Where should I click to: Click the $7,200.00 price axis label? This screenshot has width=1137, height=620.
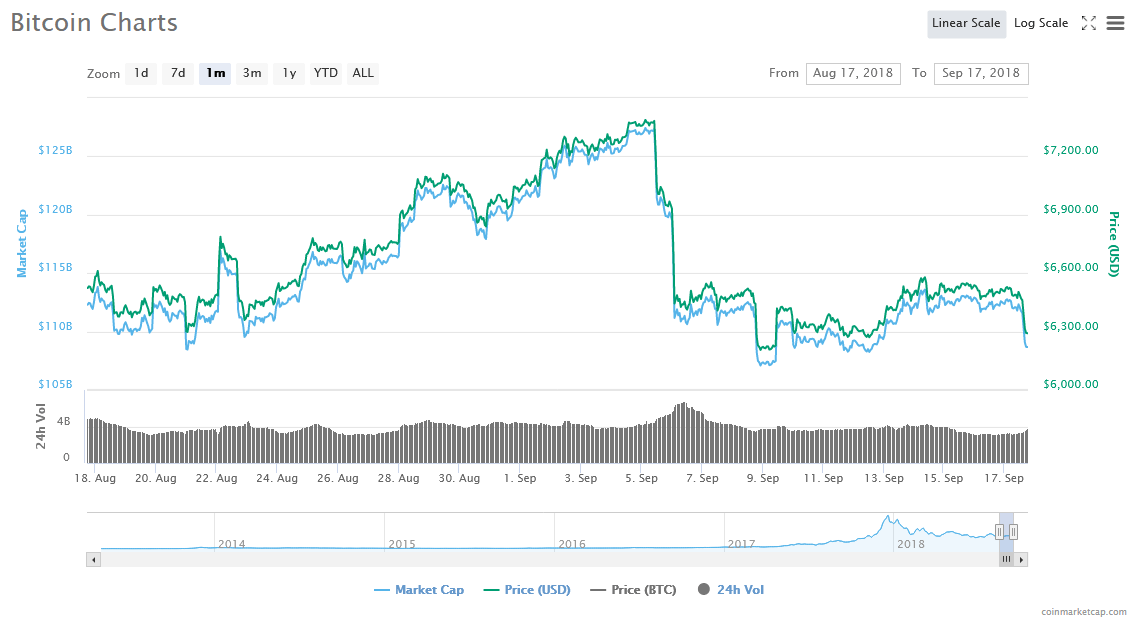coord(1071,151)
